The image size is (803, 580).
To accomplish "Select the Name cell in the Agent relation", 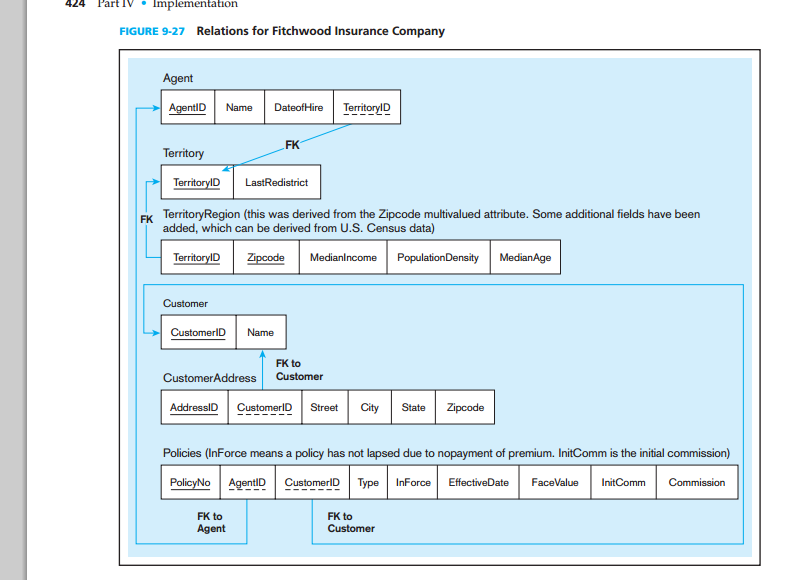I will [240, 107].
